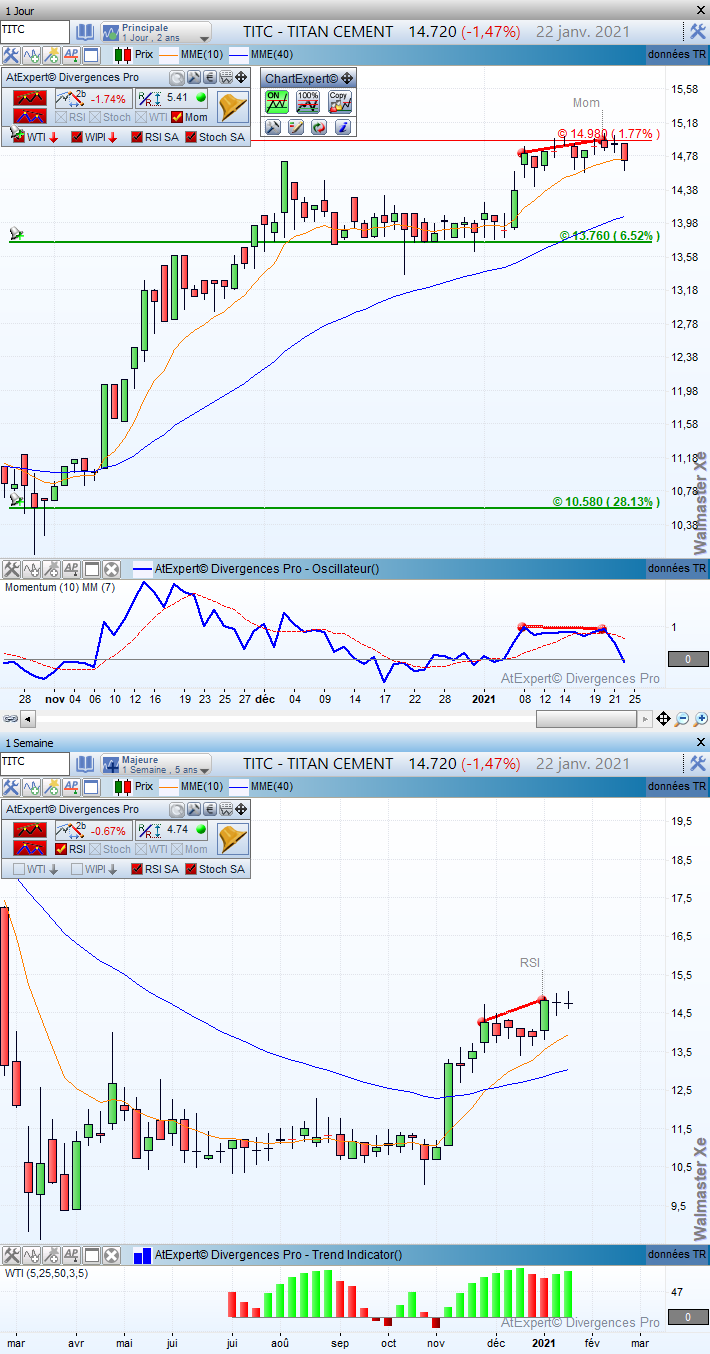Open the symbol book icon in the 1 Jour chart
Image resolution: width=710 pixels, height=1354 pixels.
coord(85,32)
